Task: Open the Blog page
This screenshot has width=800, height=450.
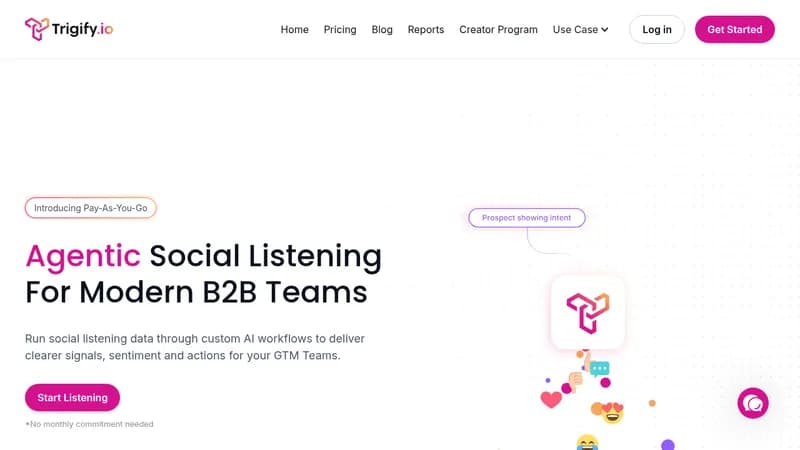Action: [x=382, y=30]
